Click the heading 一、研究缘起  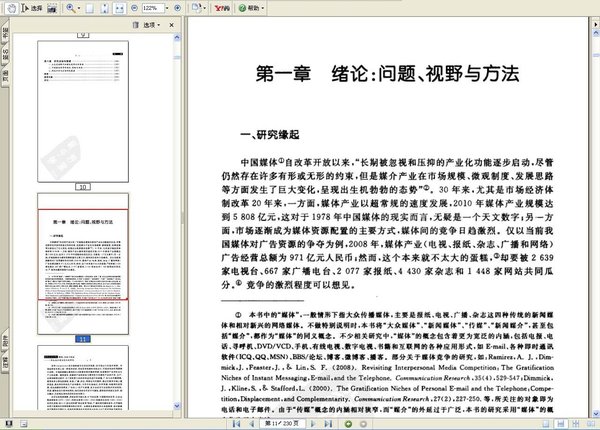(x=269, y=135)
